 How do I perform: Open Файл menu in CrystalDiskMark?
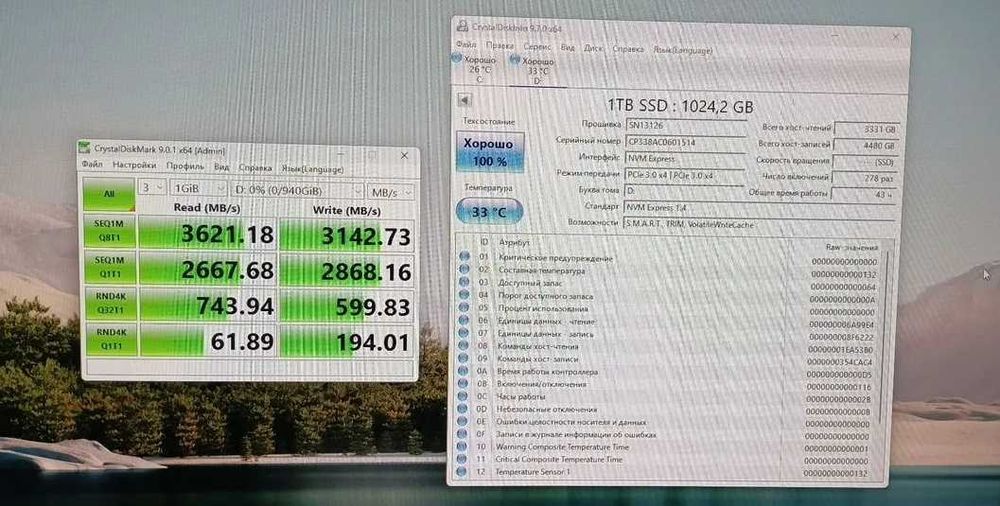click(x=92, y=165)
